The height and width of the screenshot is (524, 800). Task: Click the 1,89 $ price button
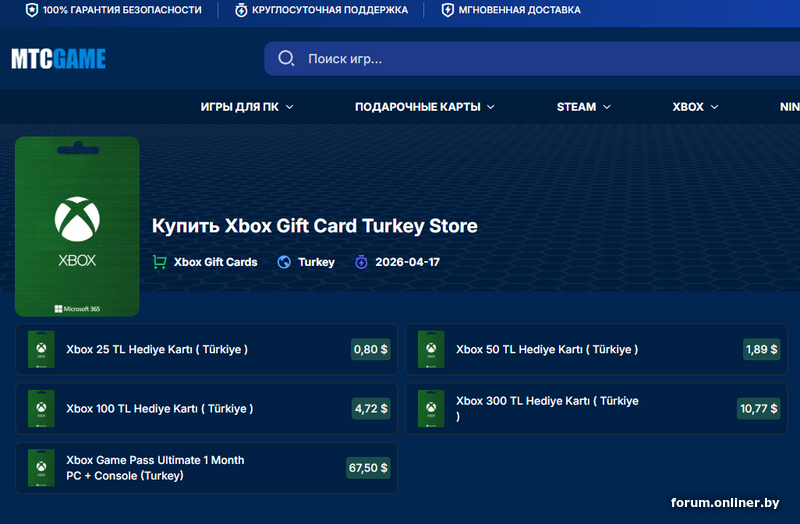pos(761,350)
